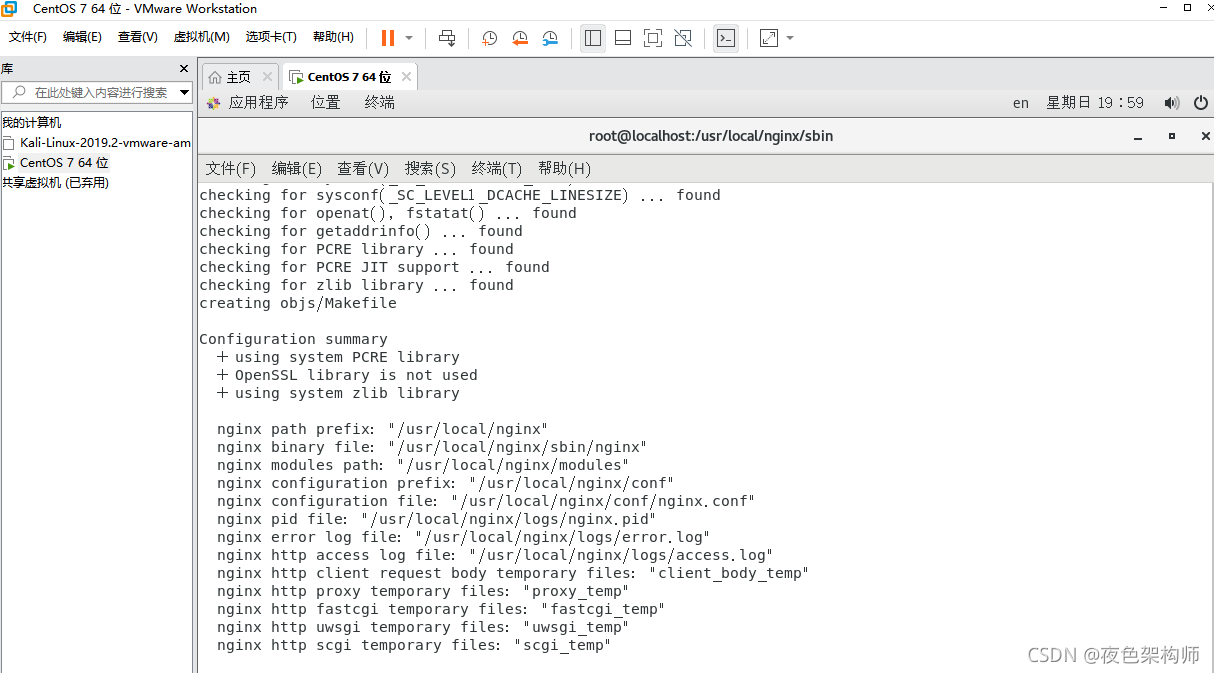This screenshot has height=673, width=1214.
Task: Click the 'creating objs/Makefile' line
Action: point(298,303)
